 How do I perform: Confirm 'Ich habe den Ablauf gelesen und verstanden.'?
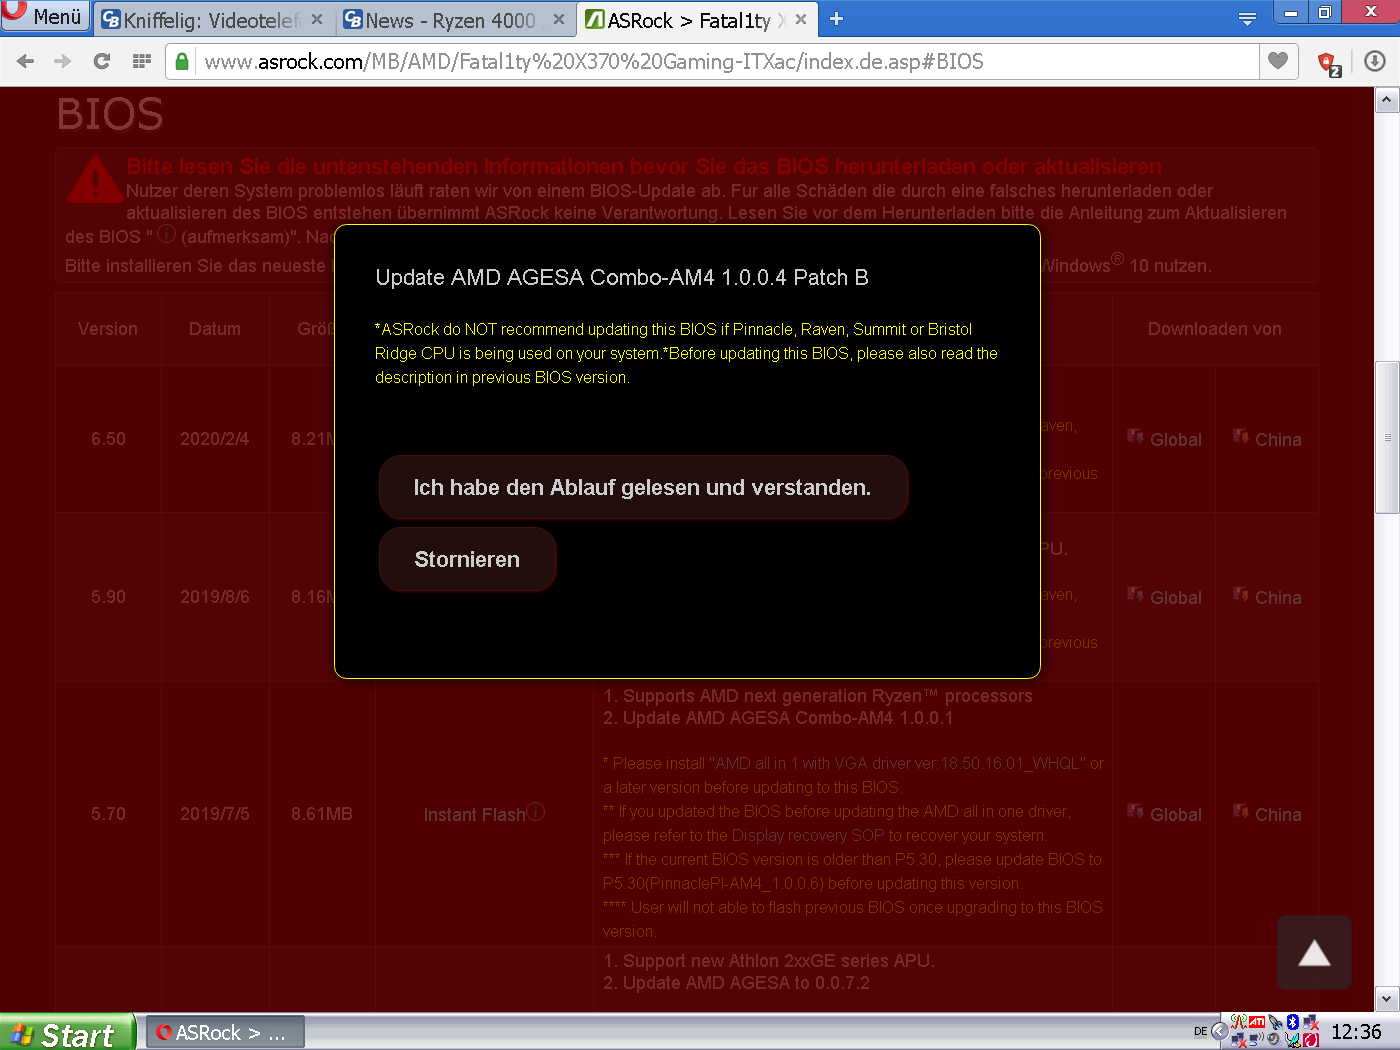click(x=643, y=487)
